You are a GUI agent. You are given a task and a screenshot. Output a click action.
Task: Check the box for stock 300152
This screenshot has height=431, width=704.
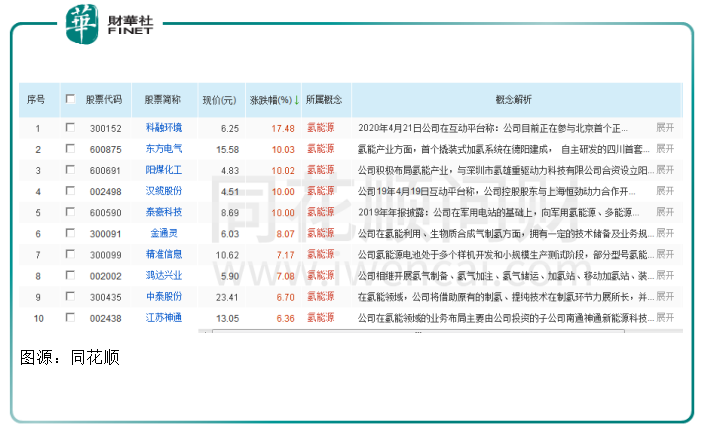(x=70, y=128)
